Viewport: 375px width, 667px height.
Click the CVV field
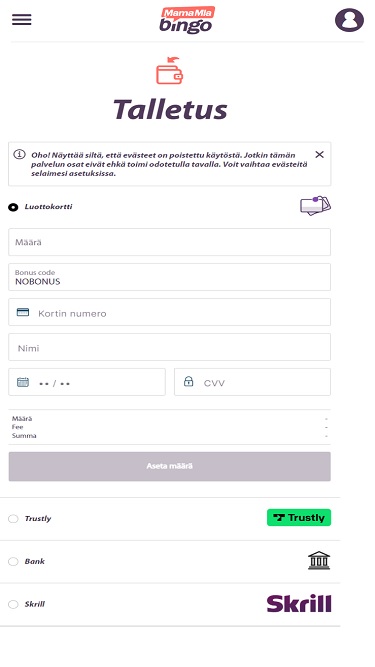point(252,382)
